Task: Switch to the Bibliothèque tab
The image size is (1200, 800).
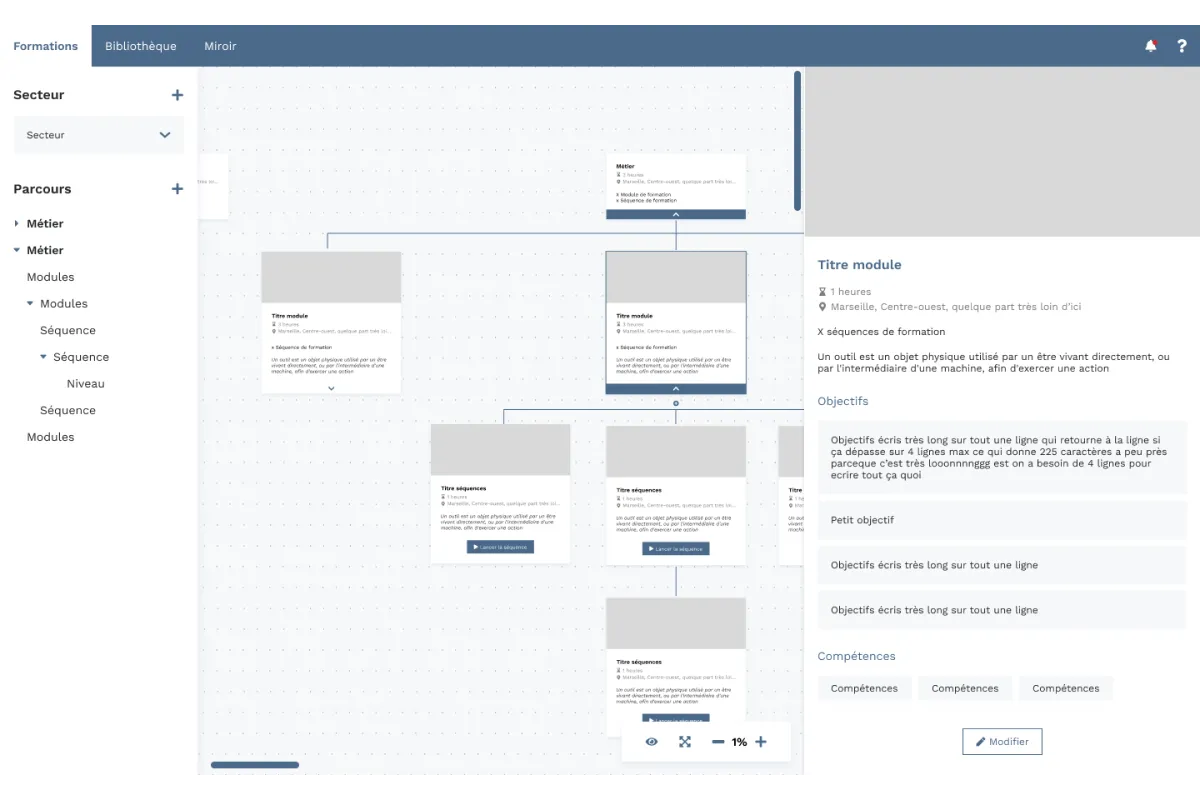Action: pos(141,45)
